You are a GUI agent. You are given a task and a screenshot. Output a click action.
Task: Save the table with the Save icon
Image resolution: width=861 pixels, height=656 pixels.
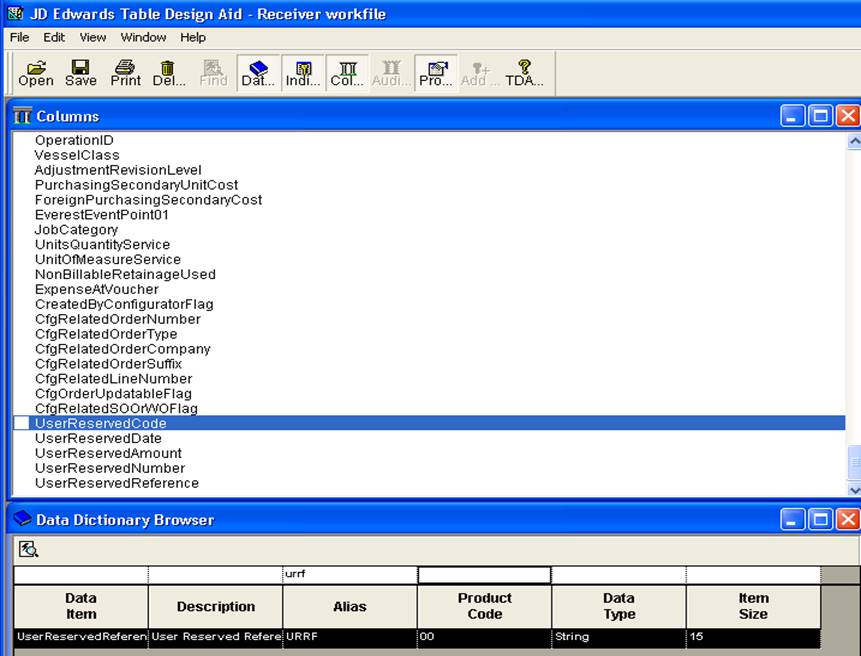pos(81,73)
